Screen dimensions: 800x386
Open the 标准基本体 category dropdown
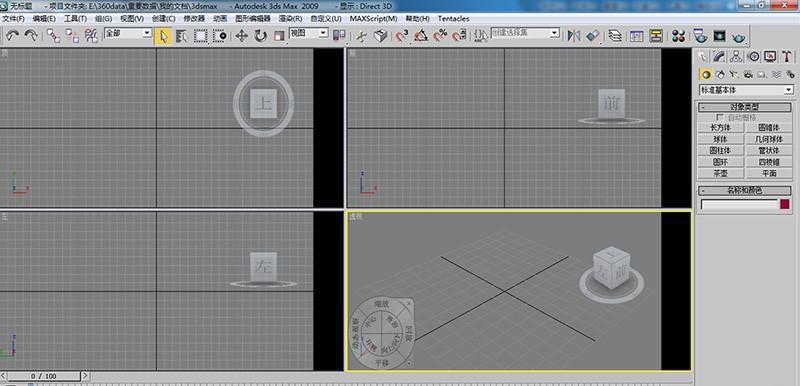pos(746,90)
